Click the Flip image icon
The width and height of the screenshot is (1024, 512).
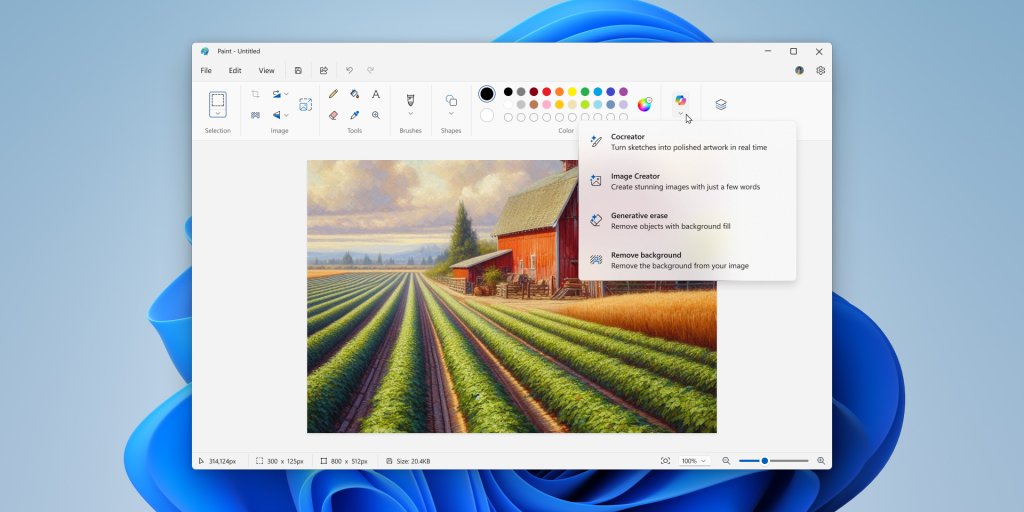point(276,115)
